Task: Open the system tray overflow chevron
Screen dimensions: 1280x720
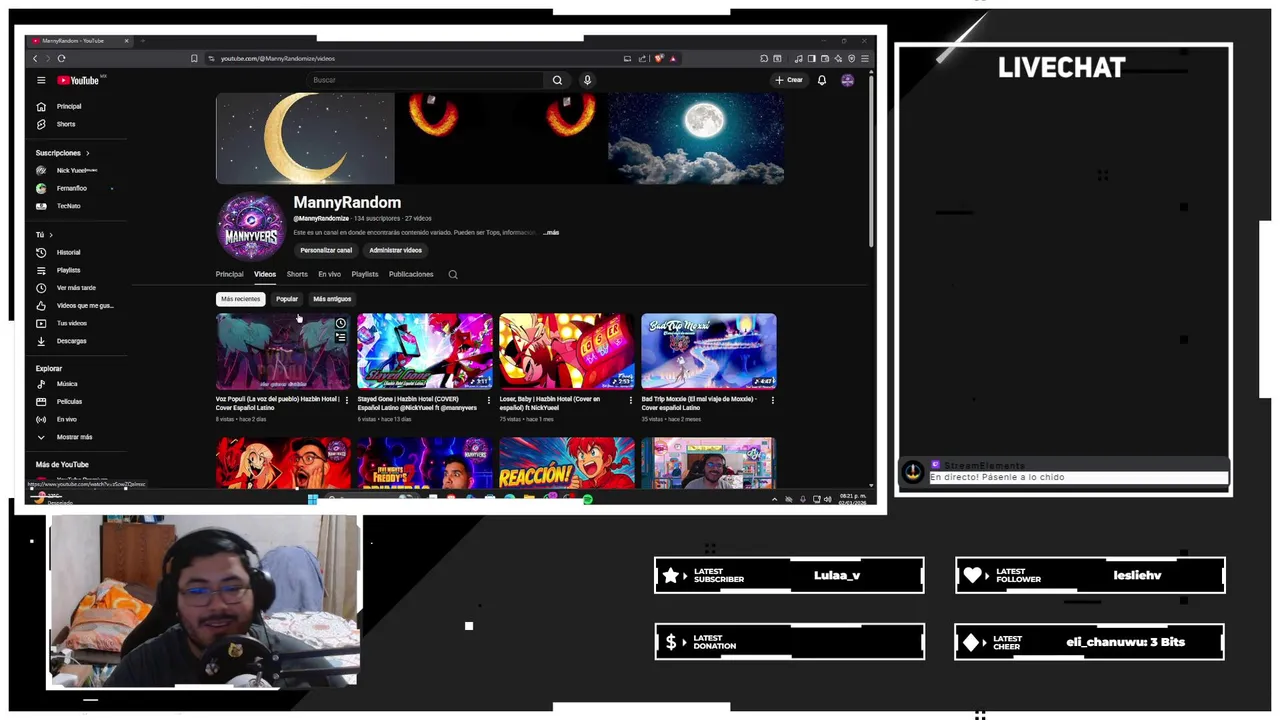Action: tap(774, 499)
